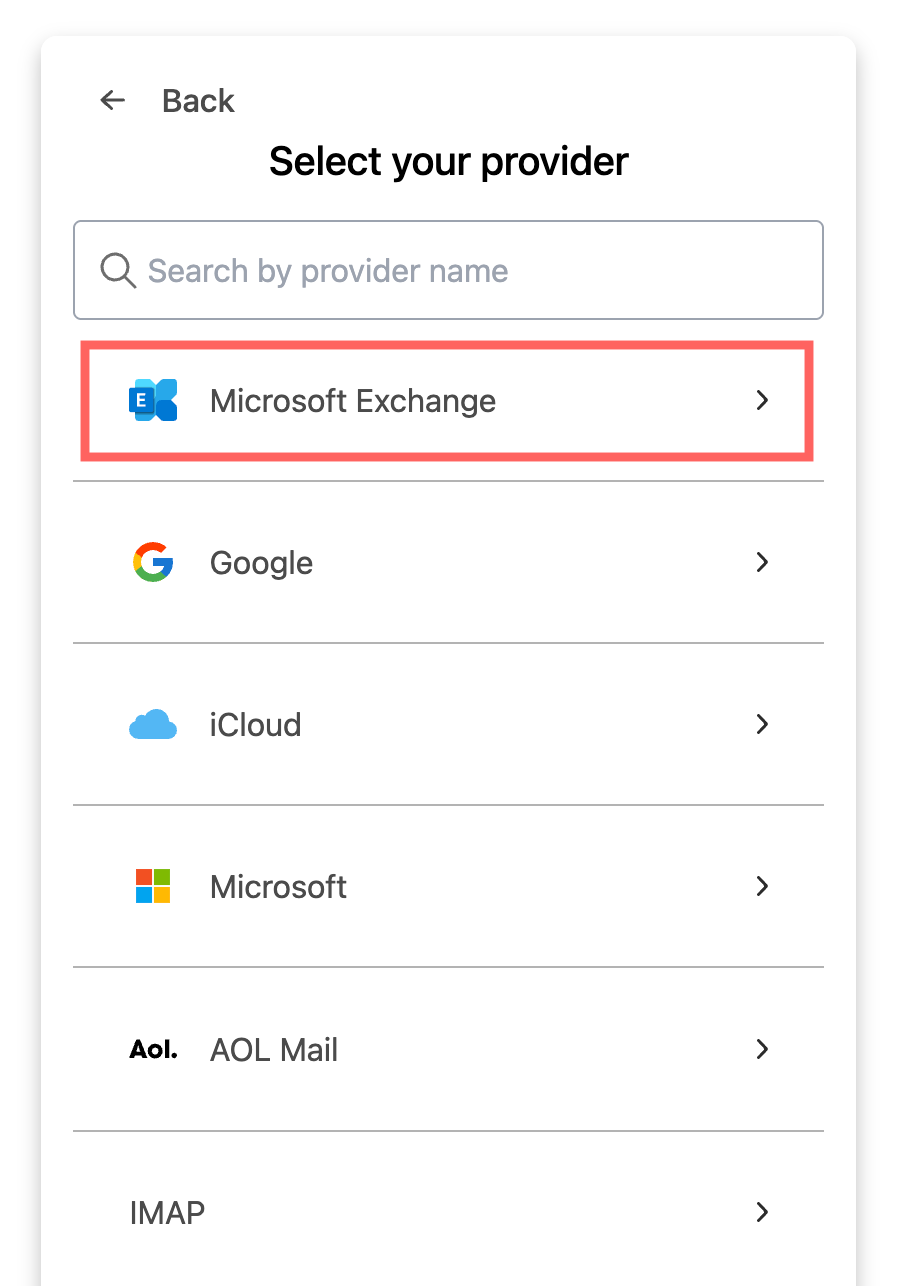The width and height of the screenshot is (898, 1286).
Task: Select the AOL Mail option
Action: pos(448,1049)
